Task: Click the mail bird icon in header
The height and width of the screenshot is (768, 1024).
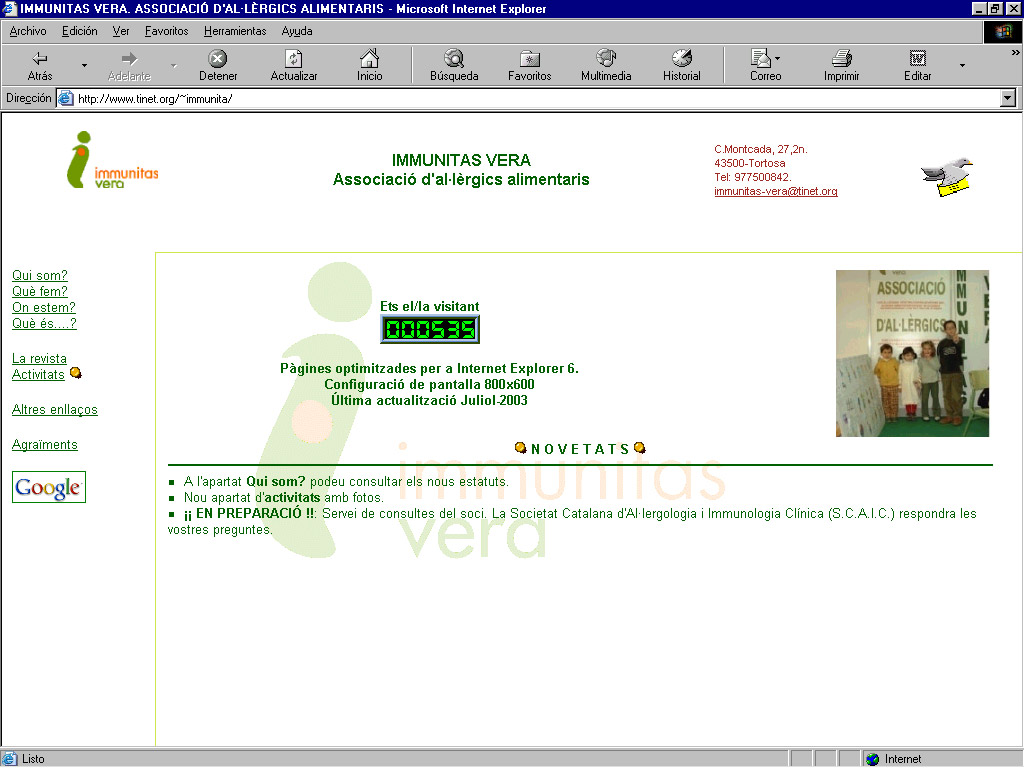Action: [x=946, y=176]
